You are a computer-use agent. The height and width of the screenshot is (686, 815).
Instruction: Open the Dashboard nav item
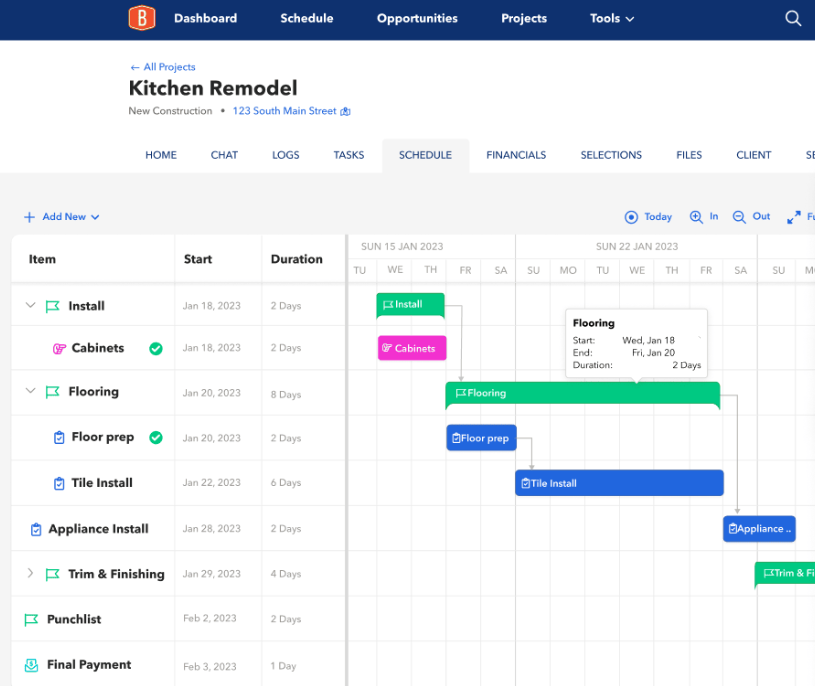click(205, 18)
